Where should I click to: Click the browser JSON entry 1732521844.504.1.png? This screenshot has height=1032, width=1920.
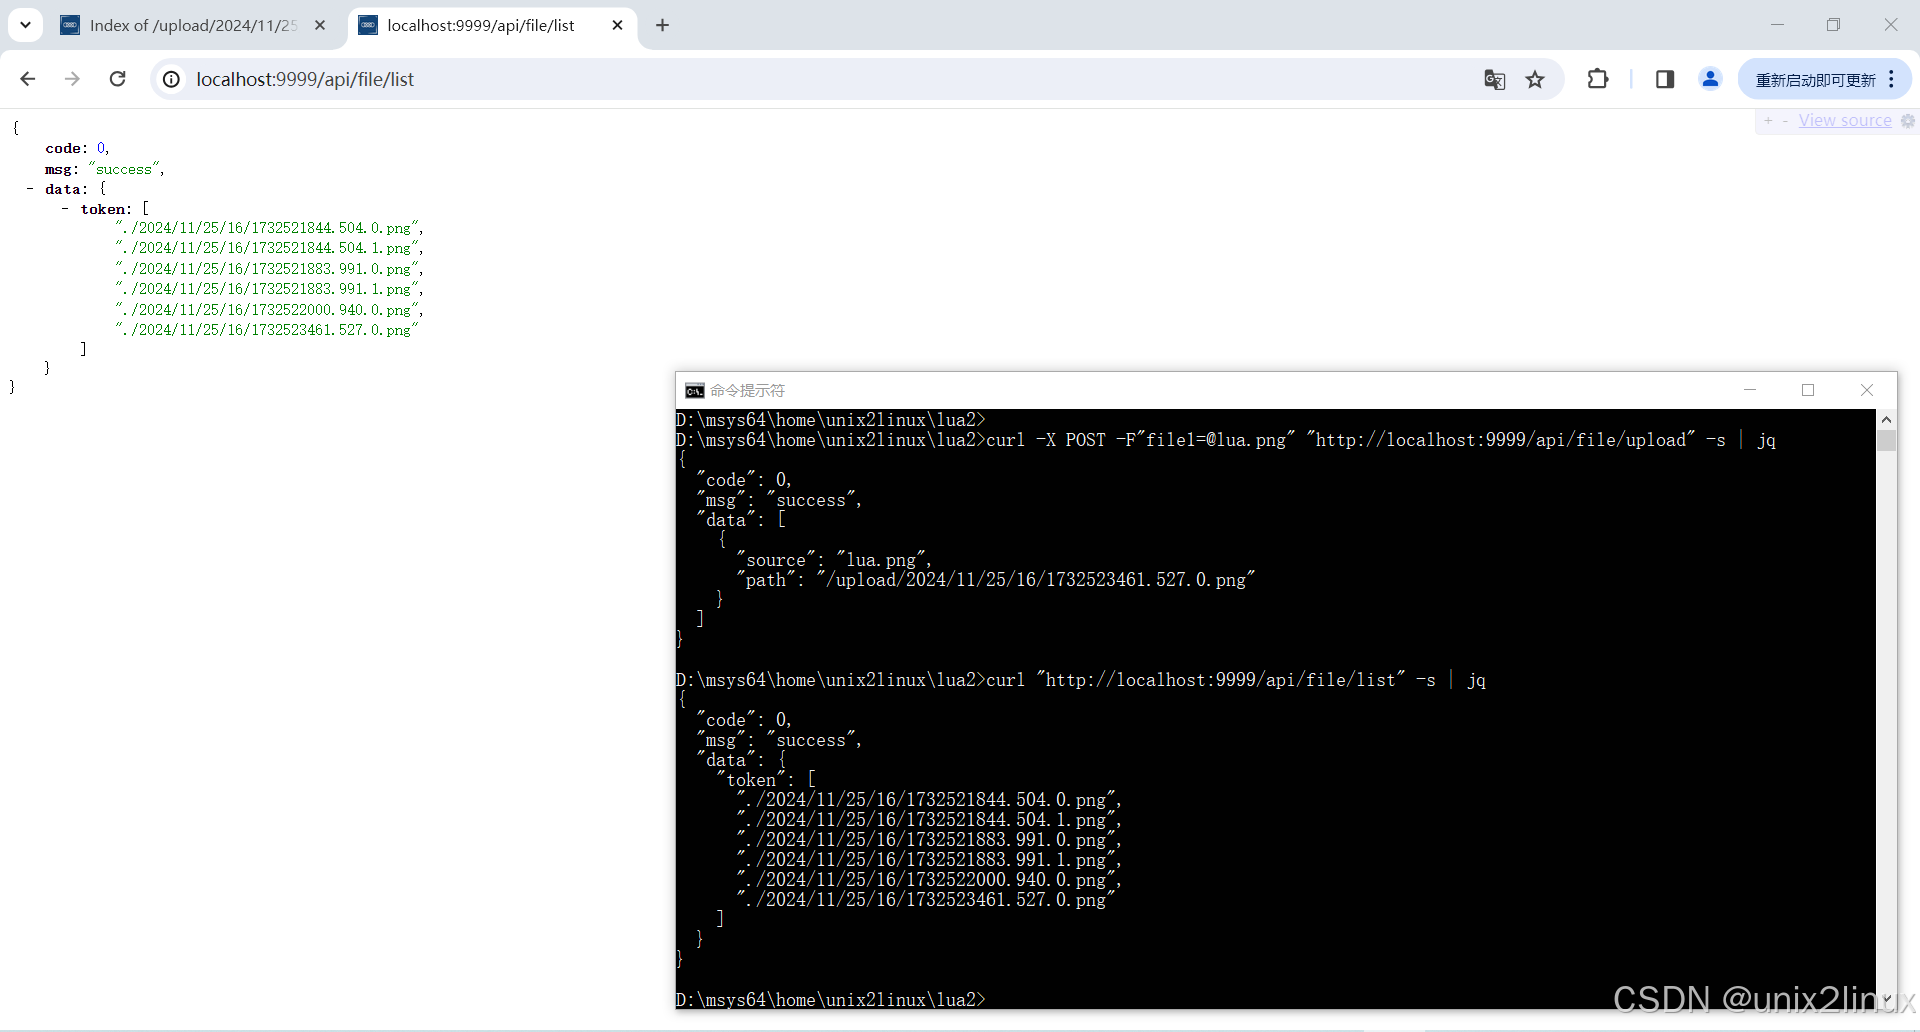(x=267, y=248)
